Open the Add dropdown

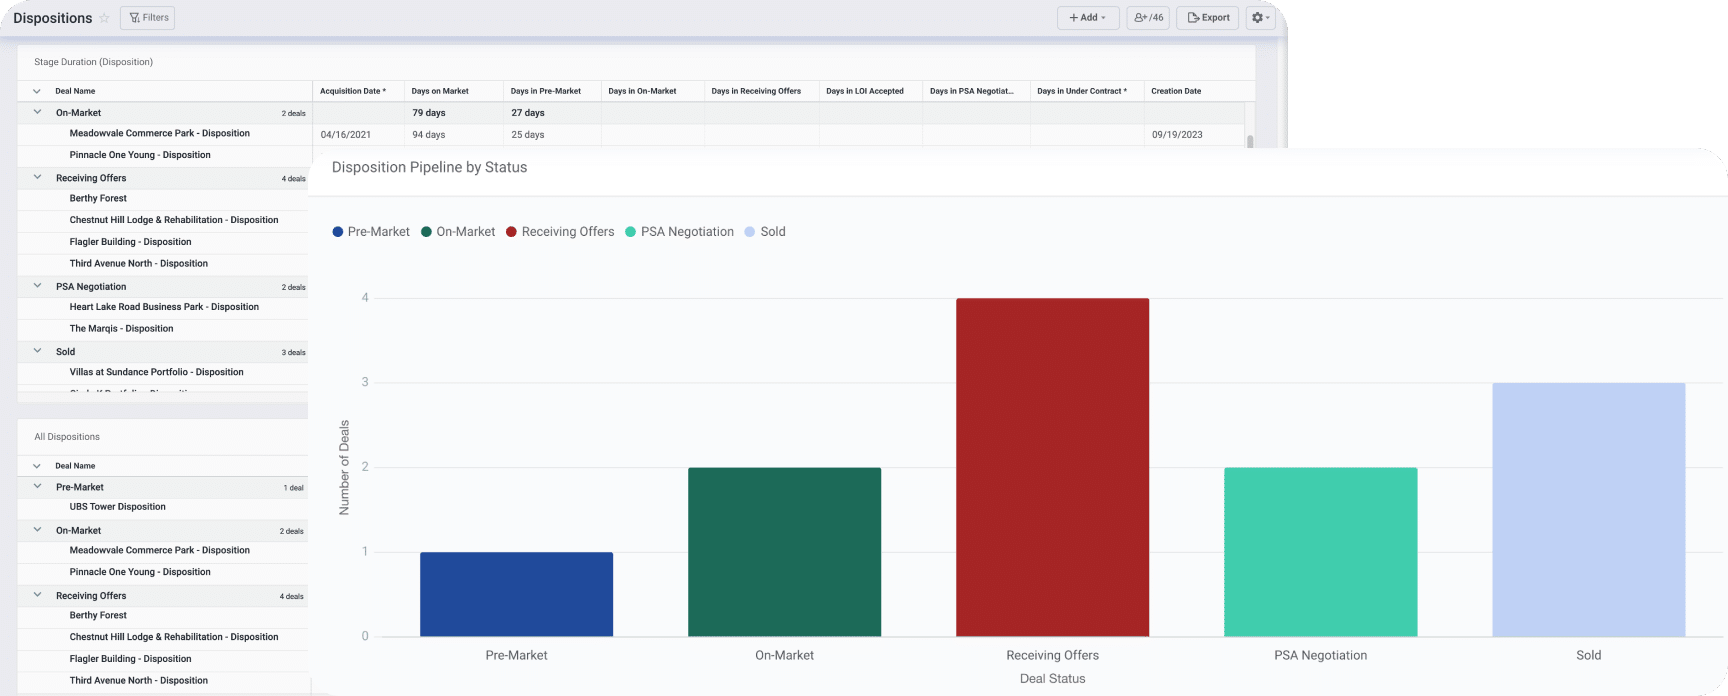tap(1088, 18)
